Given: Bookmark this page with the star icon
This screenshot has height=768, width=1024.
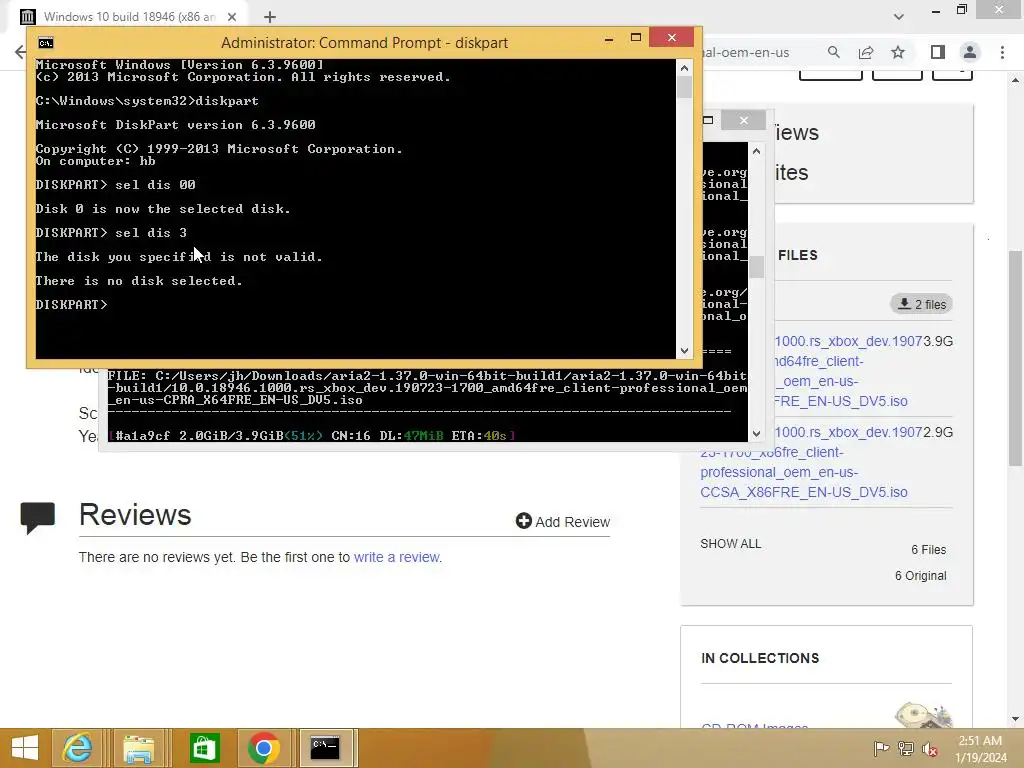Looking at the screenshot, I should 898,52.
